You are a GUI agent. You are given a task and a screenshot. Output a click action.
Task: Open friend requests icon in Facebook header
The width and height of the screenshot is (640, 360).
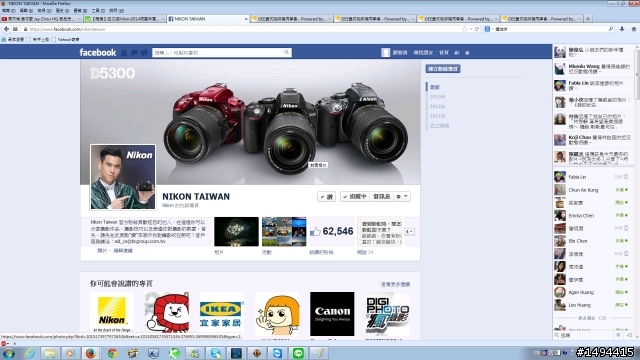[124, 53]
